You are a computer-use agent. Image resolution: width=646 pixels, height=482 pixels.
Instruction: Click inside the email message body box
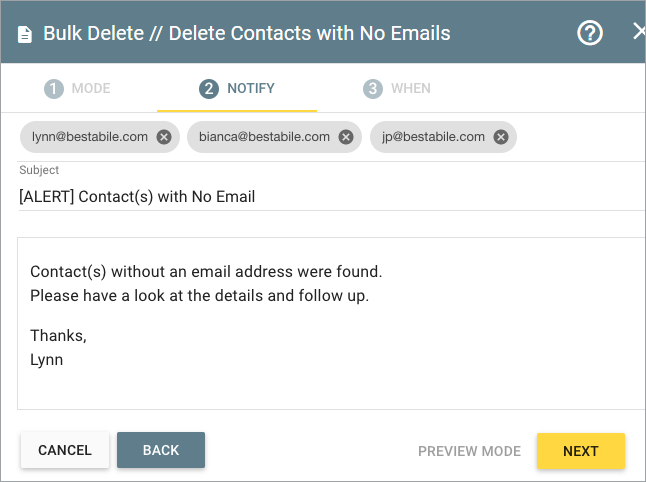pyautogui.click(x=332, y=323)
